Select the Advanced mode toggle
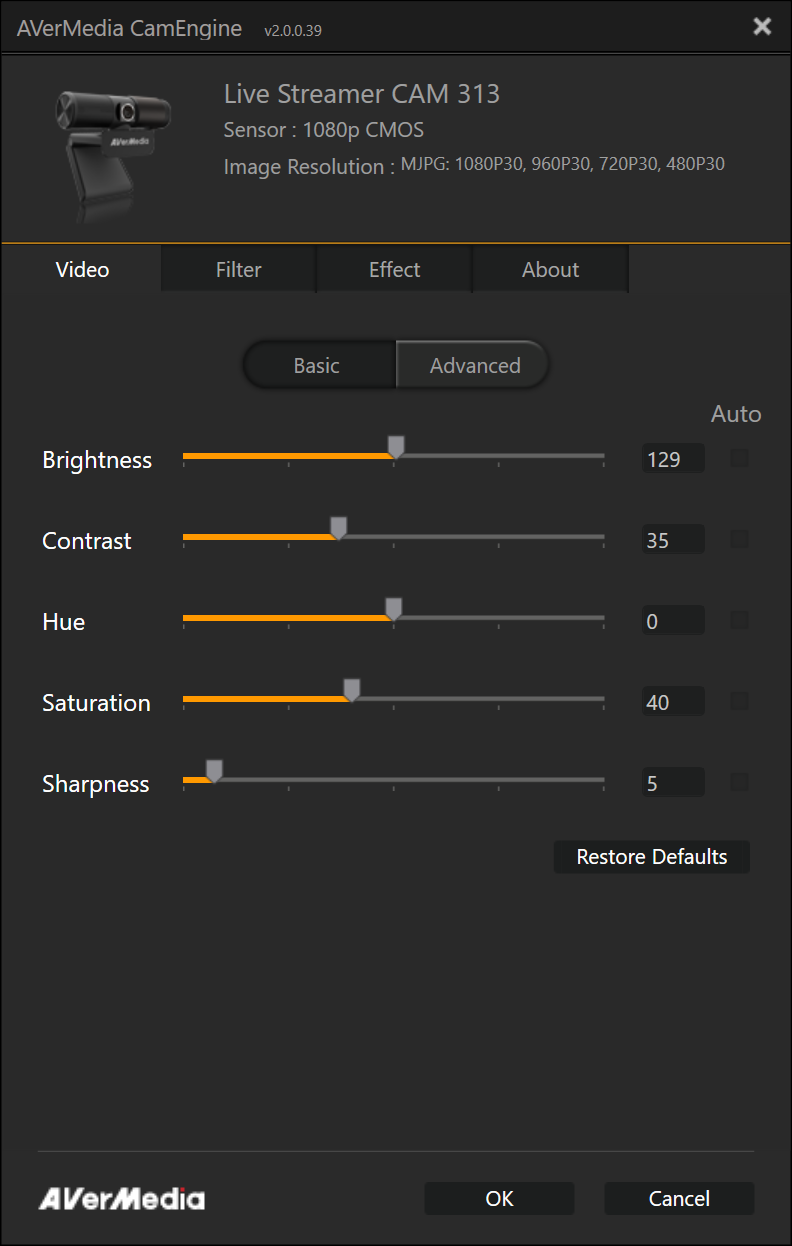The width and height of the screenshot is (792, 1246). point(473,365)
